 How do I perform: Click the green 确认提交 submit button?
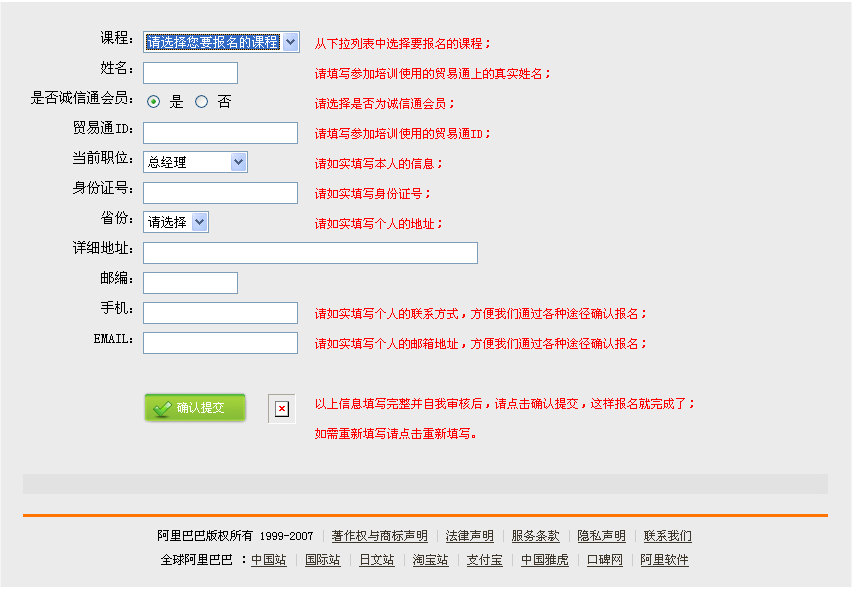coord(195,407)
